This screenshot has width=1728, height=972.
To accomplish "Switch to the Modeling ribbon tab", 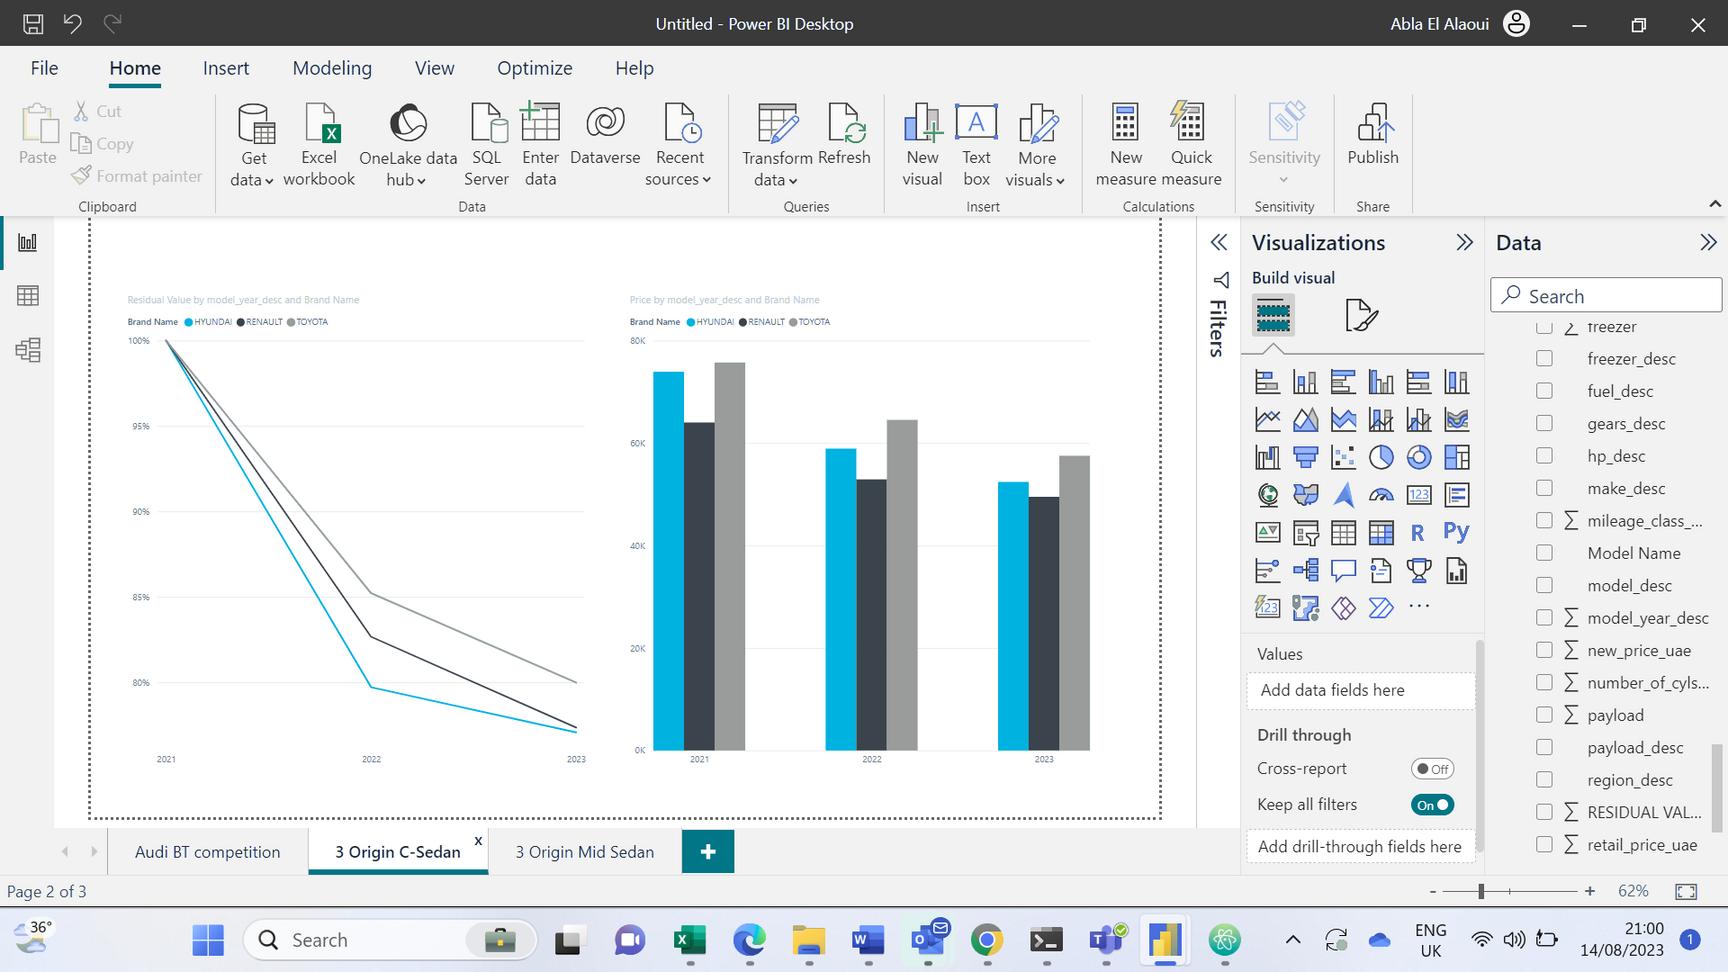I will 332,68.
